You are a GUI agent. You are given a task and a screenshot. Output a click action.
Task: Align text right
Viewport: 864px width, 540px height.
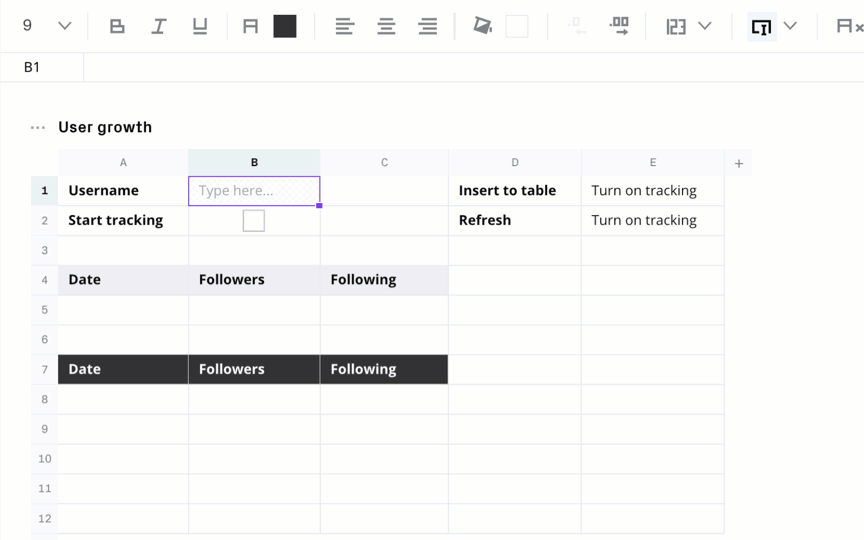point(428,26)
